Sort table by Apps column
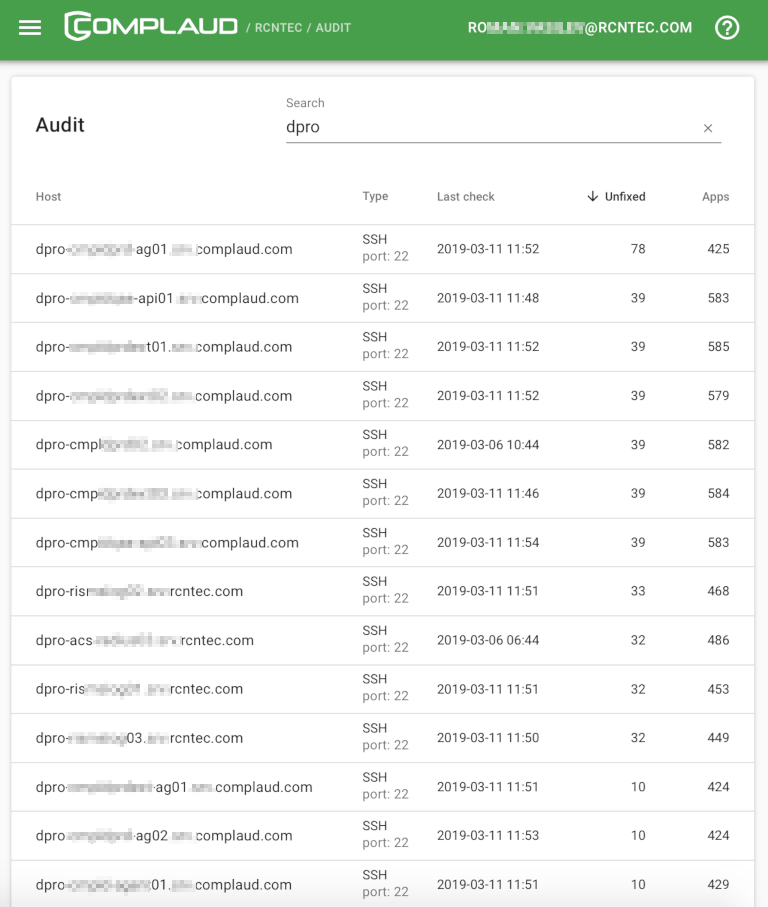This screenshot has width=768, height=907. click(x=715, y=197)
